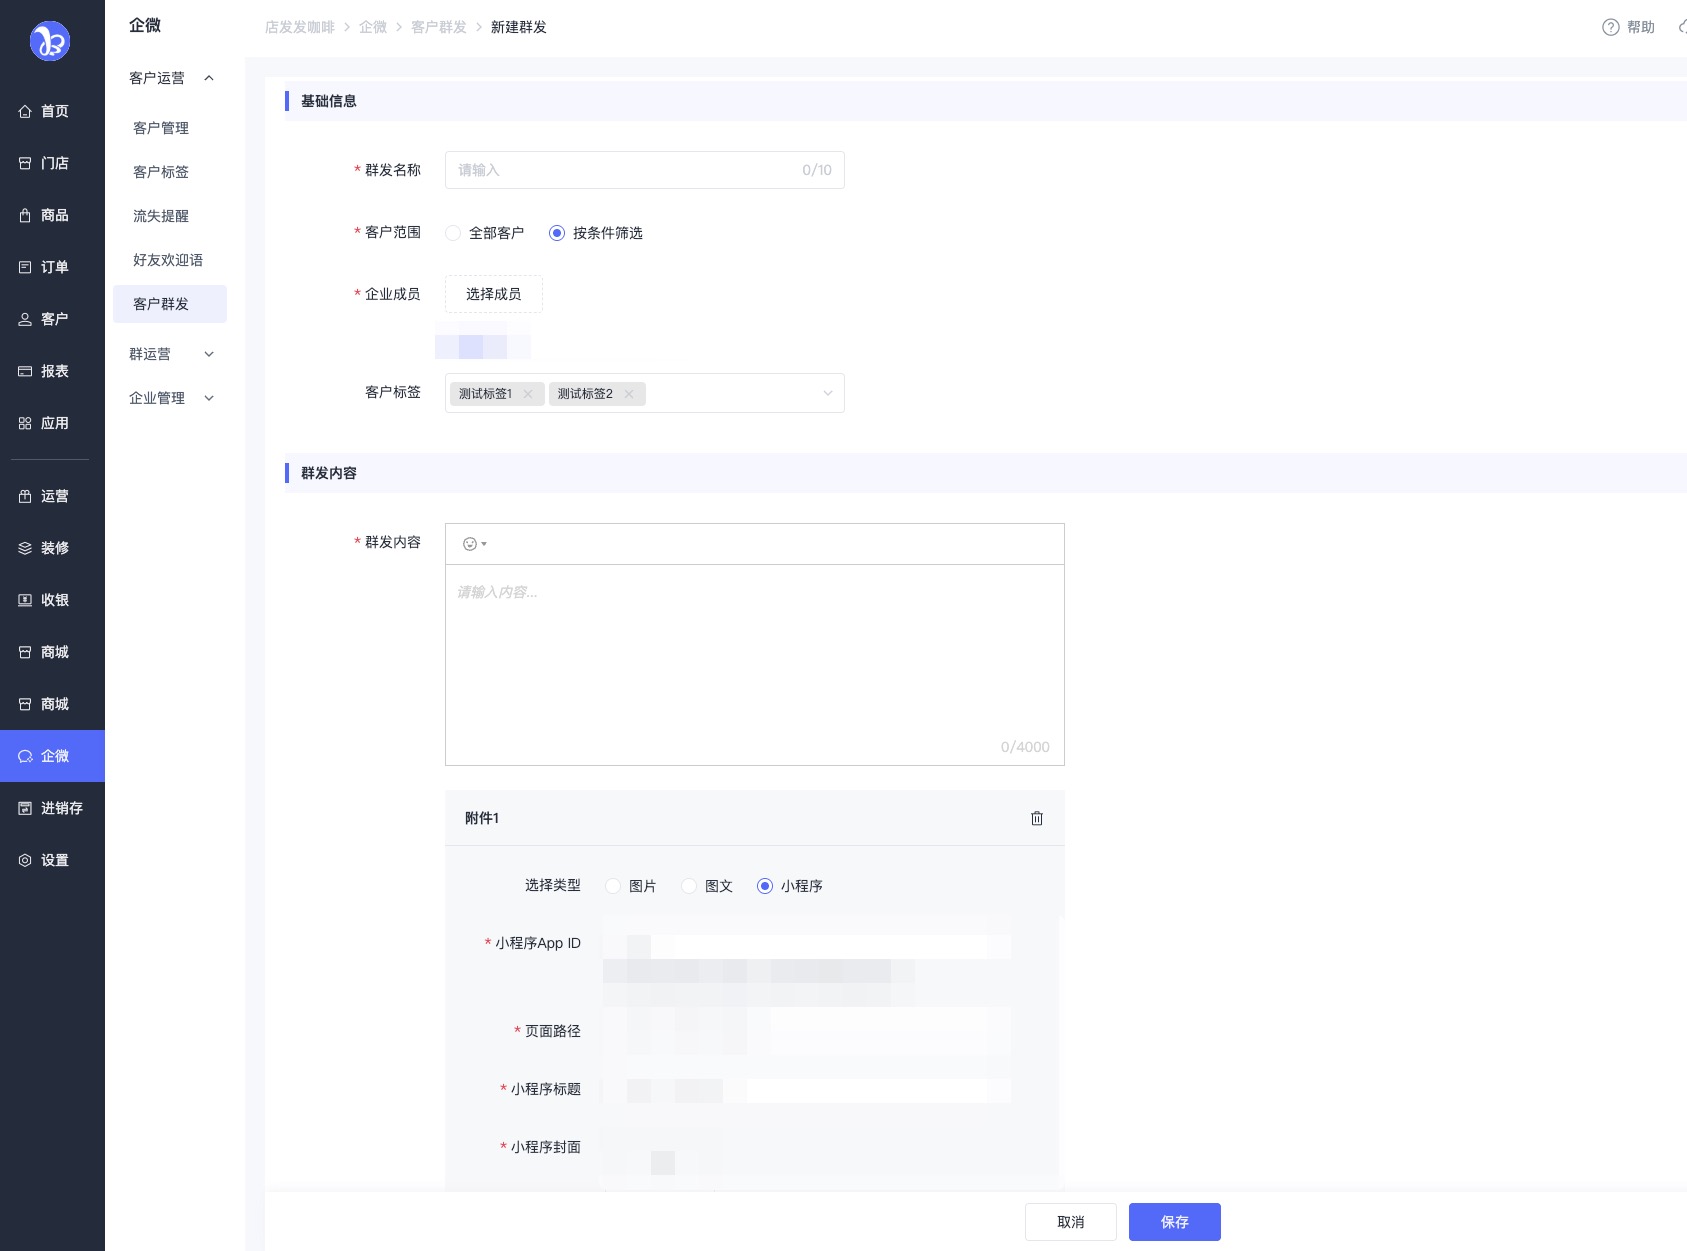Viewport: 1687px width, 1251px height.
Task: Expand the 群运营 menu section
Action: (x=171, y=354)
